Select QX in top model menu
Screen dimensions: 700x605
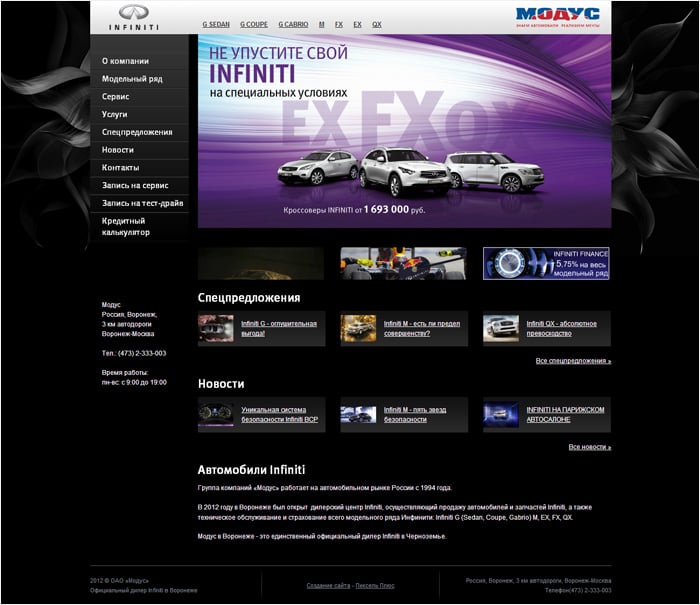tap(376, 23)
